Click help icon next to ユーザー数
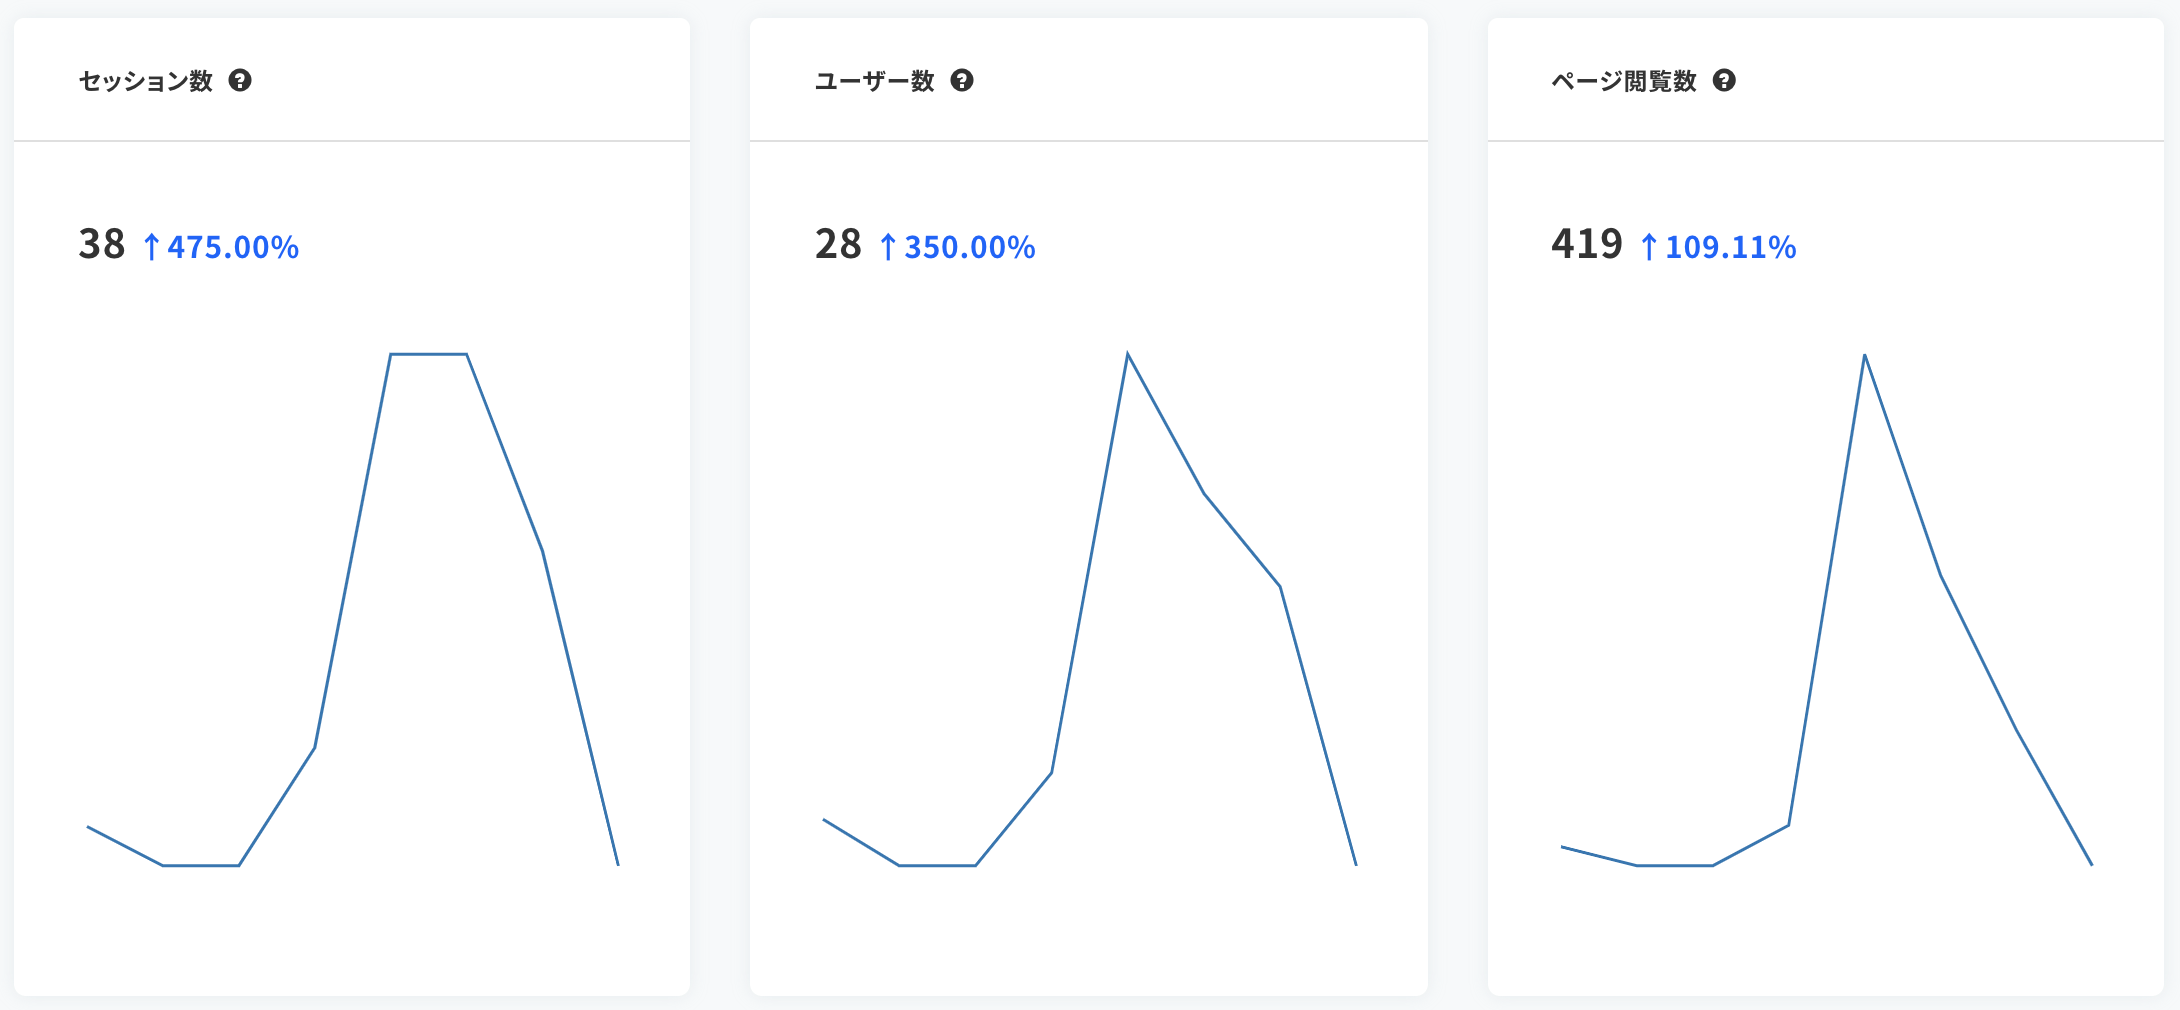Image resolution: width=2180 pixels, height=1010 pixels. coord(962,80)
